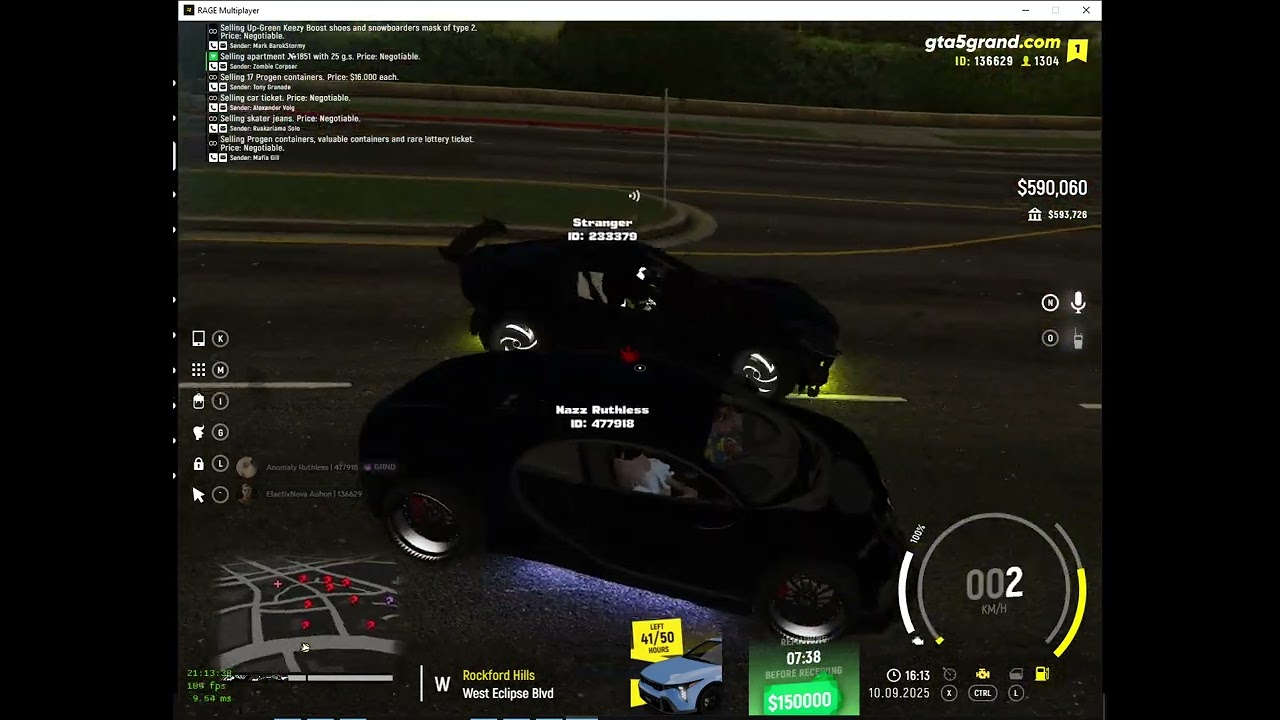The width and height of the screenshot is (1280, 720).
Task: Click the date 10.09.2025
Action: pyautogui.click(x=899, y=693)
